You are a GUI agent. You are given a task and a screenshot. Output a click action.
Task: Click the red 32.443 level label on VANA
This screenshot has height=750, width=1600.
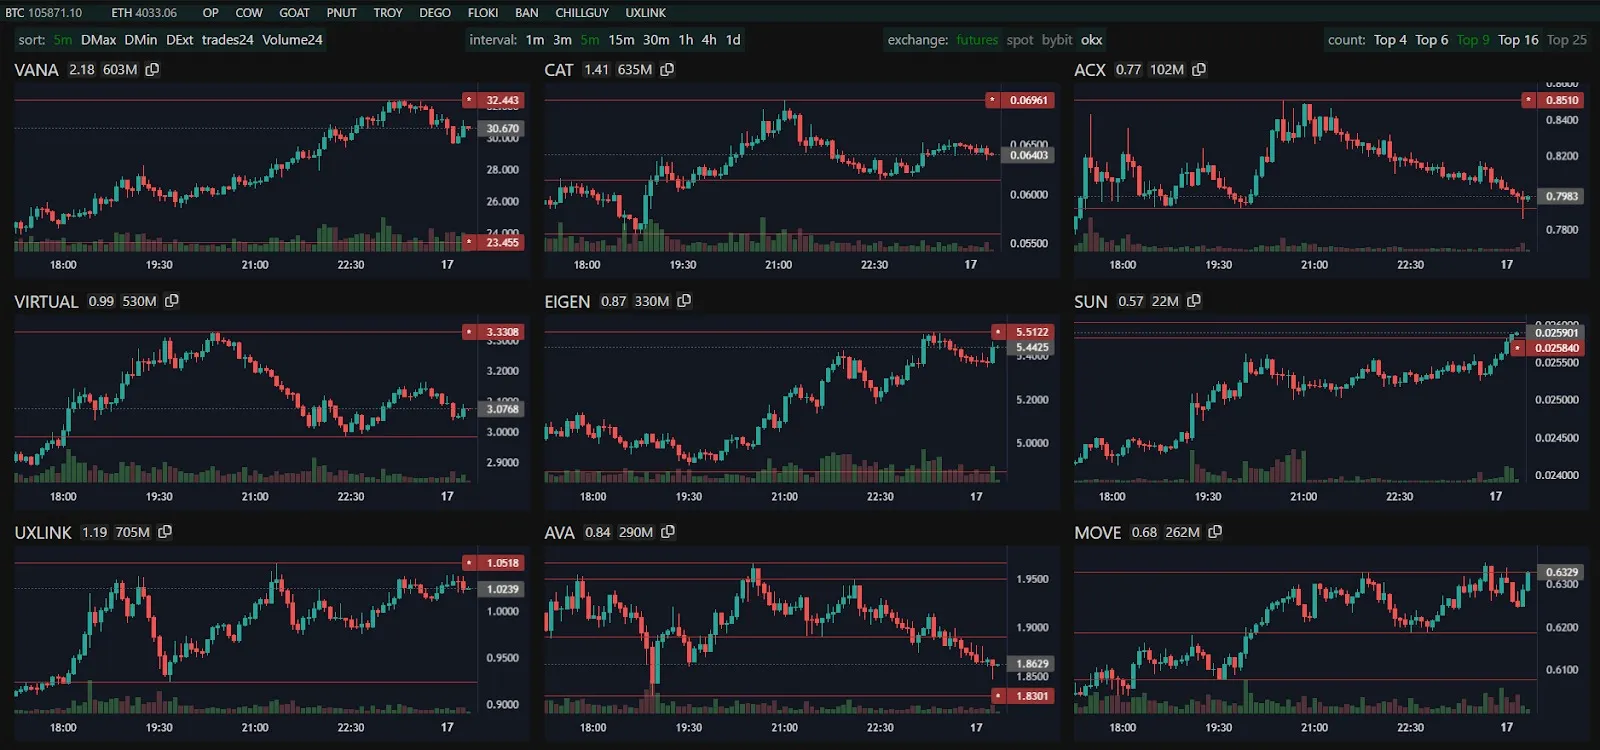click(x=501, y=101)
